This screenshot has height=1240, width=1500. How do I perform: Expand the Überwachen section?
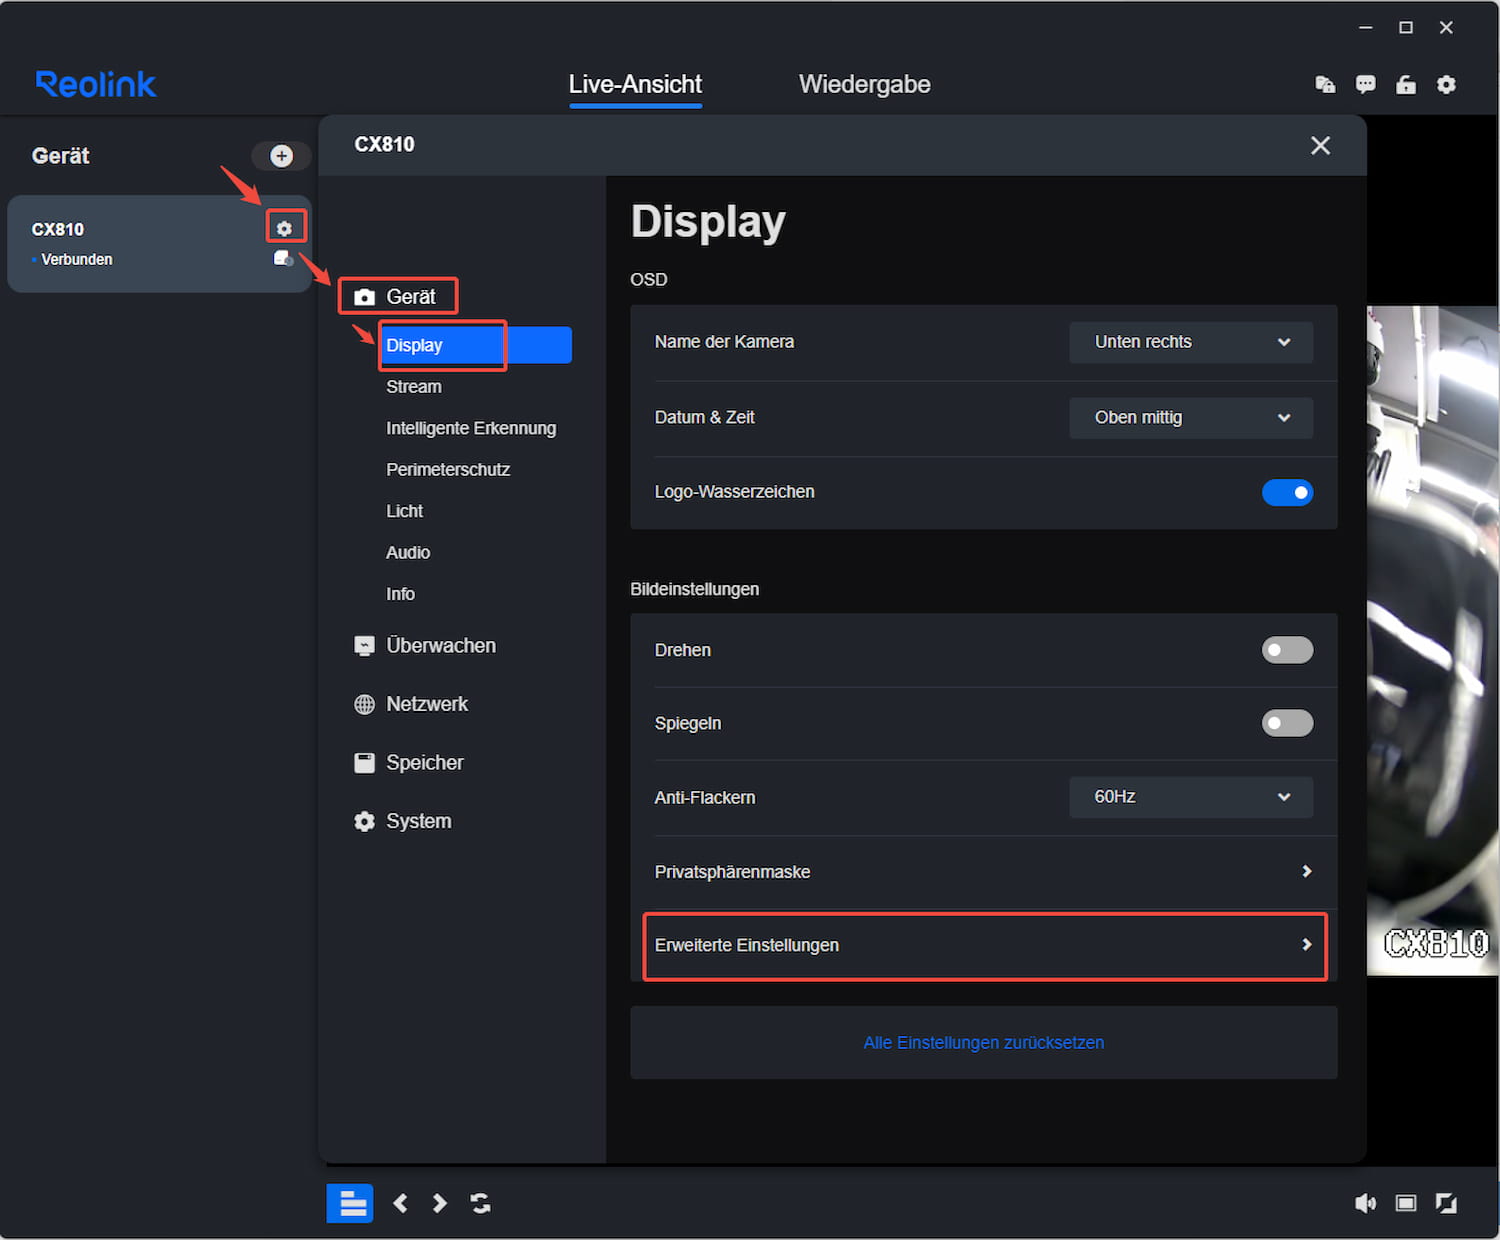click(x=425, y=646)
